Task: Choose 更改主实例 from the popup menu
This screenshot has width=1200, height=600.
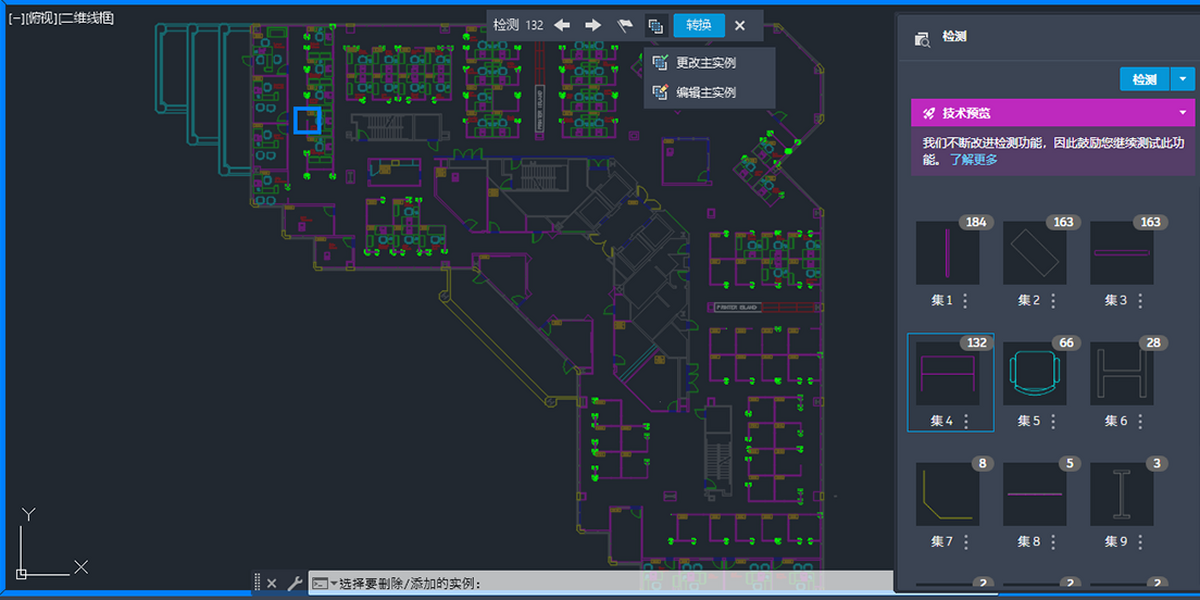Action: point(705,63)
